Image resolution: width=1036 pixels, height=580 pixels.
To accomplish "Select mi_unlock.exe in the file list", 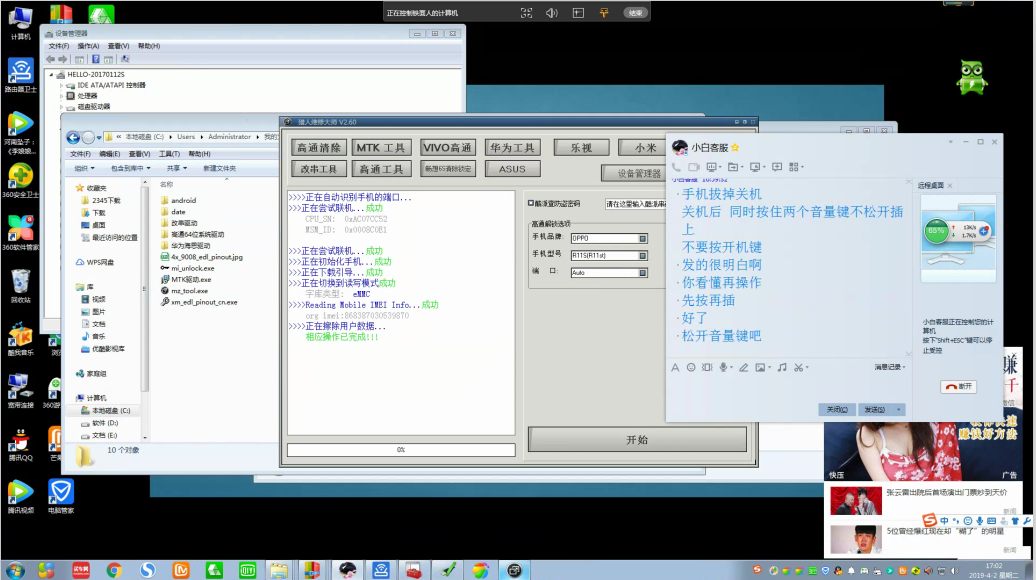I will [x=192, y=268].
